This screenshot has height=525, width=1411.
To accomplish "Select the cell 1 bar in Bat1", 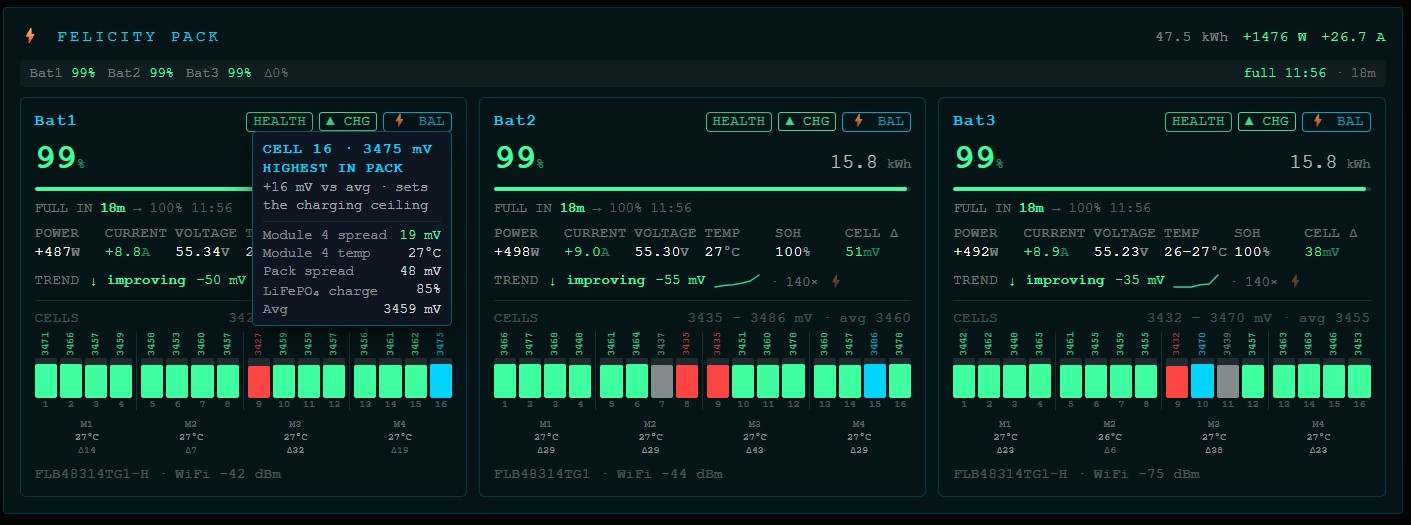I will [46, 381].
